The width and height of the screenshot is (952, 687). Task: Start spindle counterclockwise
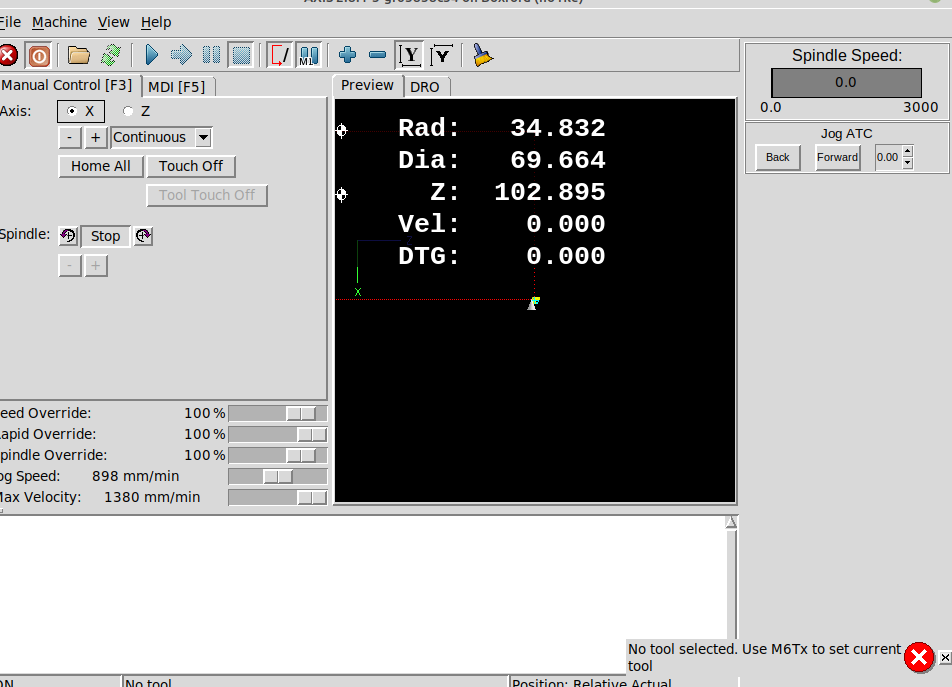click(68, 235)
